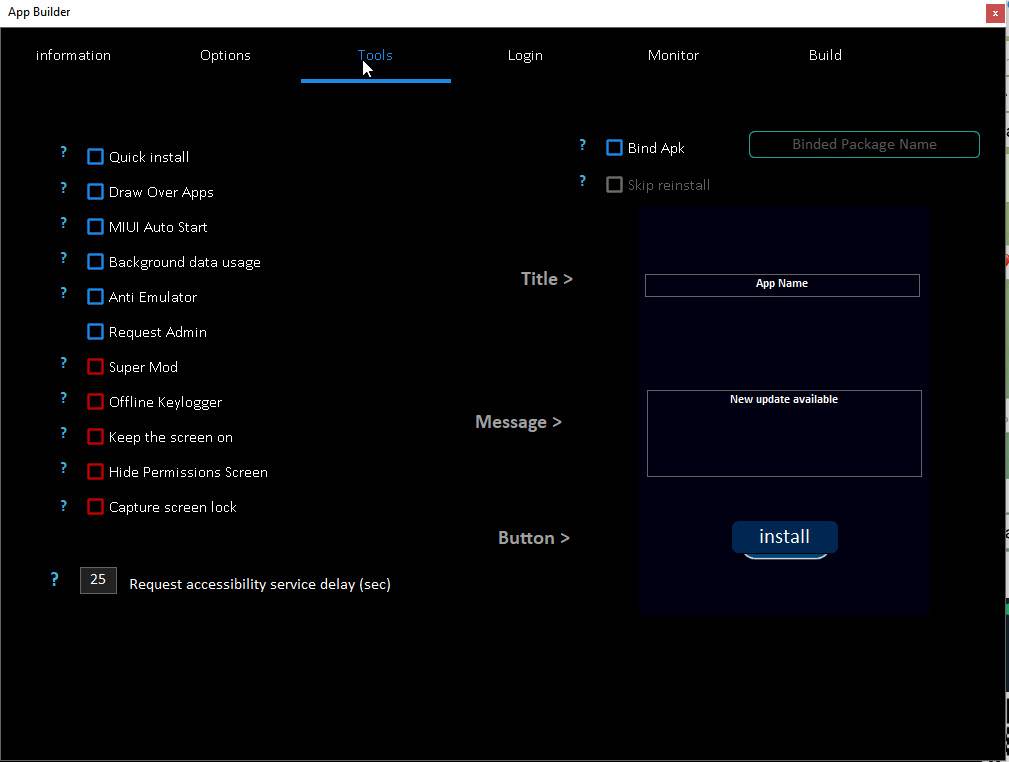
Task: Toggle the Super Mod checkbox
Action: [x=95, y=366]
